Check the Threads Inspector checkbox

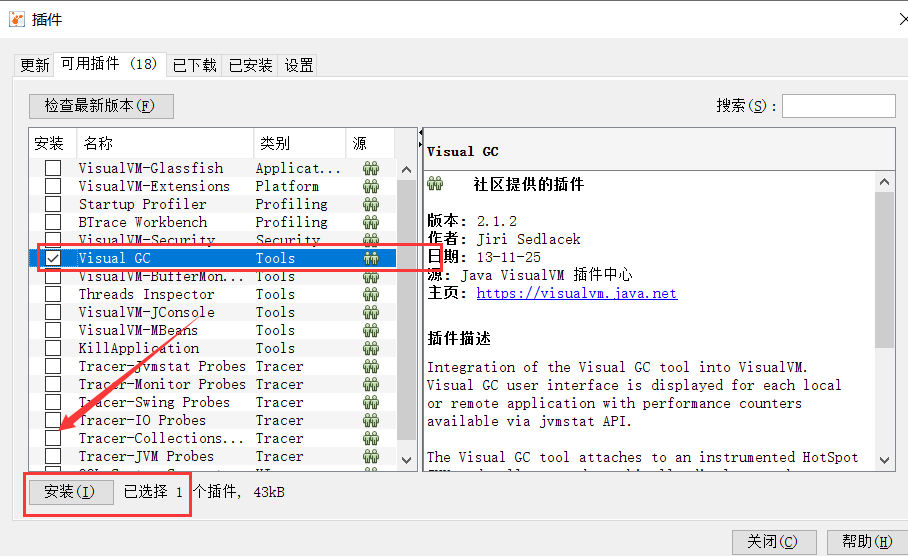pos(53,294)
